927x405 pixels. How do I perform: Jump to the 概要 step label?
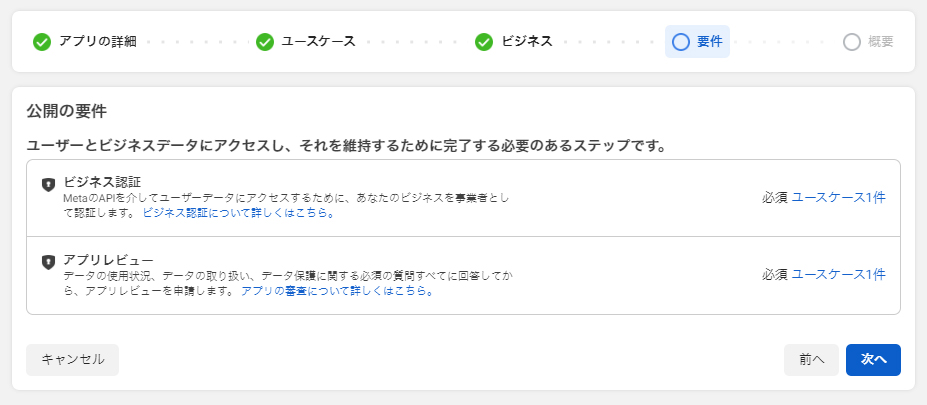pos(880,42)
